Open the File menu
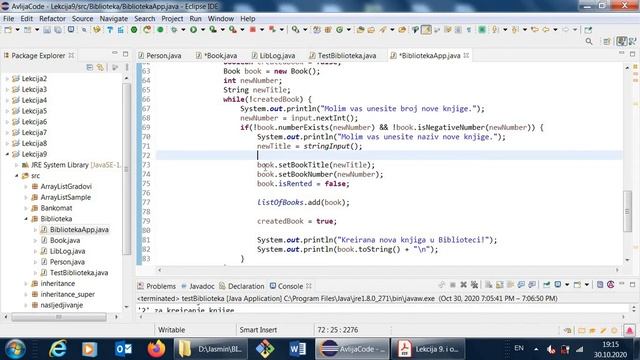Screen dimensions: 640x360 [8, 18]
